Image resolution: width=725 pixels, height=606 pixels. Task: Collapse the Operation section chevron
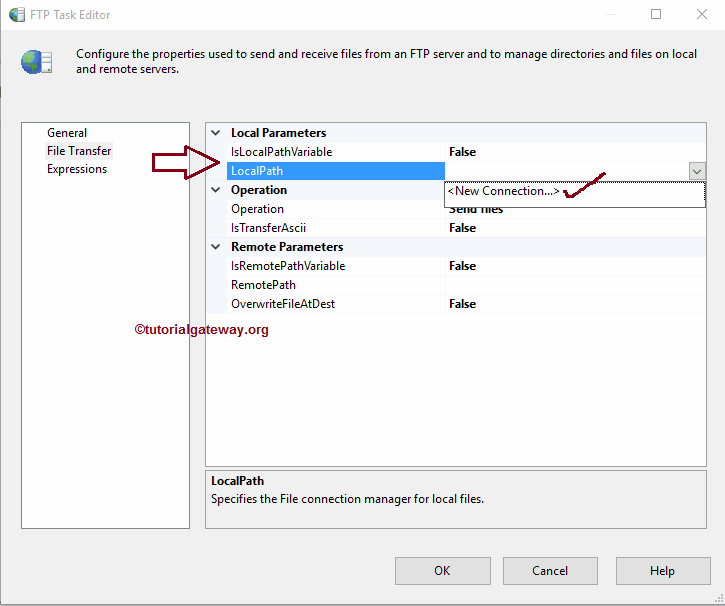click(215, 190)
